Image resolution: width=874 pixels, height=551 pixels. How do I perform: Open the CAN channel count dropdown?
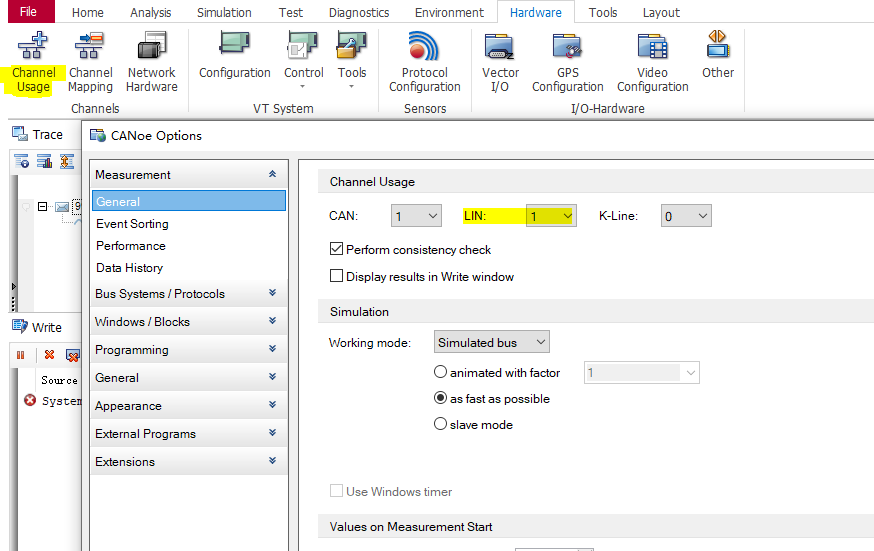pos(416,216)
